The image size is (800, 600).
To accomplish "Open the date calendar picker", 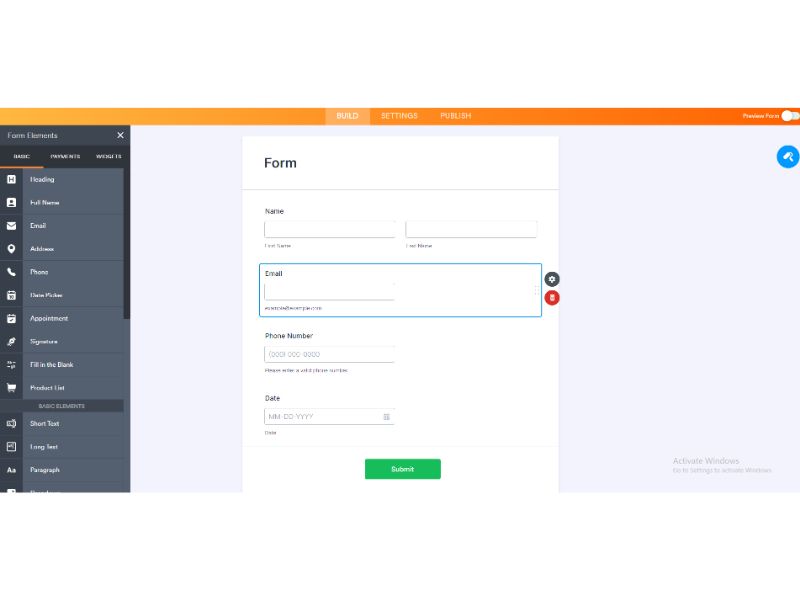I will coord(387,416).
